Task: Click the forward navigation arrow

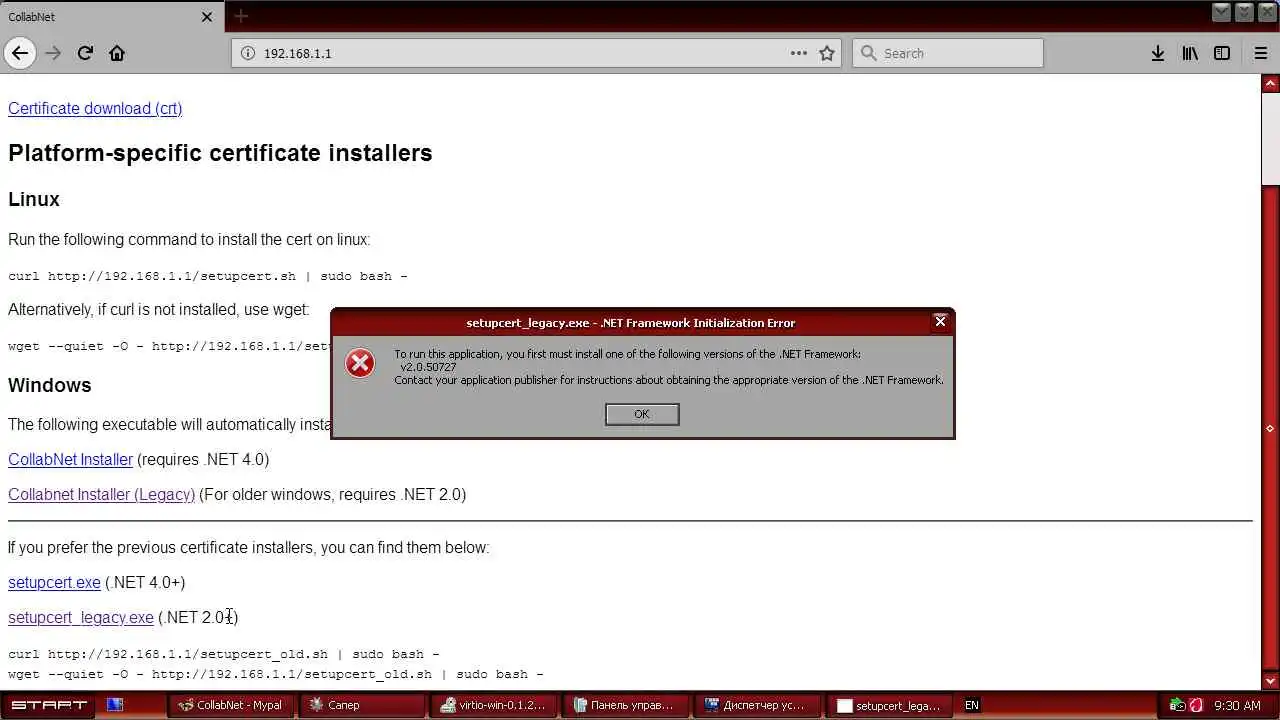Action: click(53, 53)
